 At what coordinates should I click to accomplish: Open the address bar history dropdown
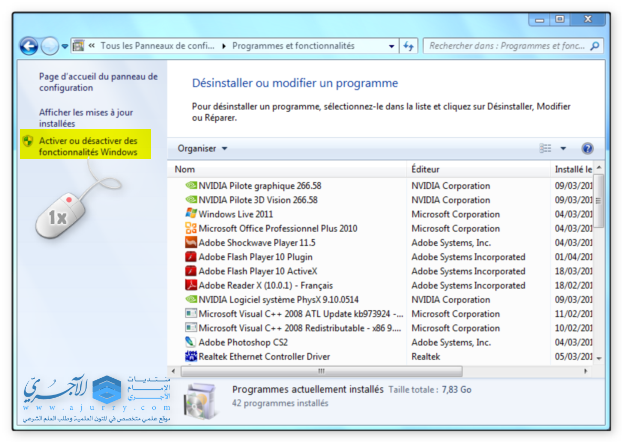coord(389,46)
